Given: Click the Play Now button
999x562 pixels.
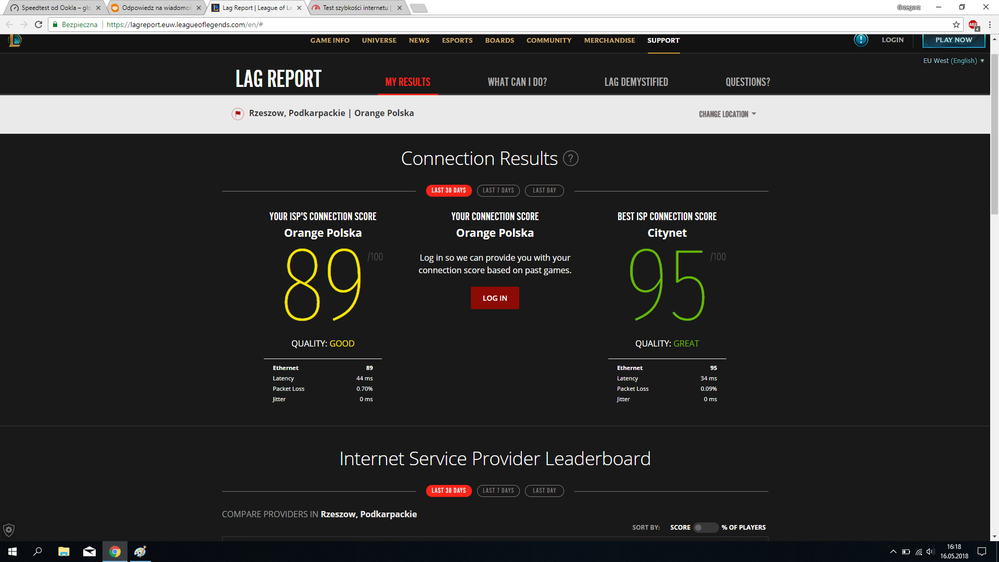Looking at the screenshot, I should coord(953,40).
